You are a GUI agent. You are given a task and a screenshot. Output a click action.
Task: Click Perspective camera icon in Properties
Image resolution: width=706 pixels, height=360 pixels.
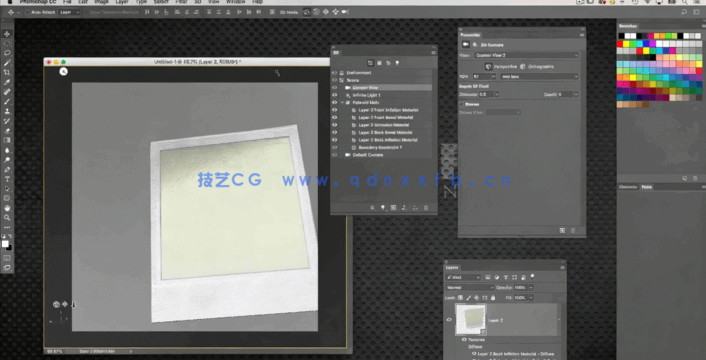coord(489,67)
